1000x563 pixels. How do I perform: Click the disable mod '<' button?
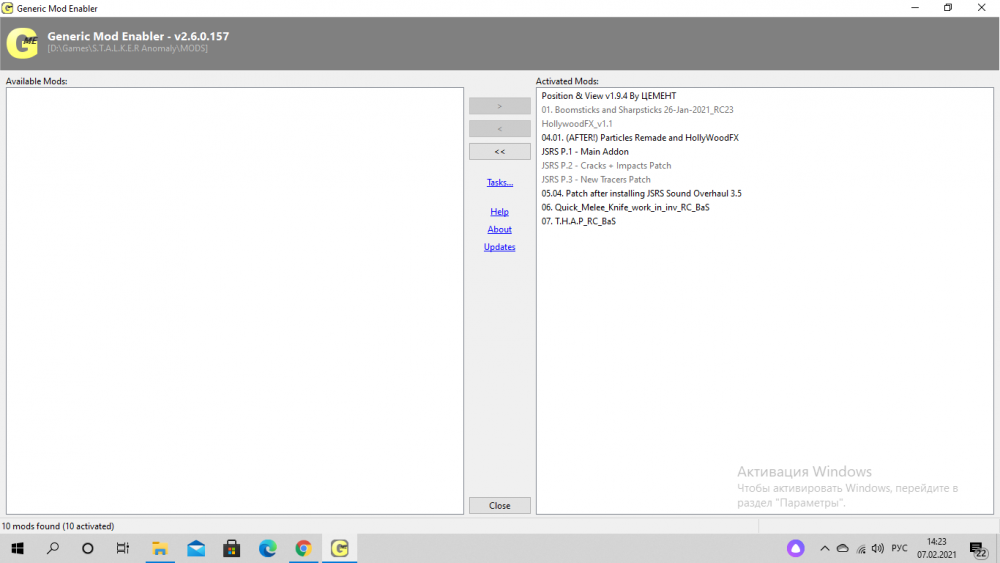499,129
